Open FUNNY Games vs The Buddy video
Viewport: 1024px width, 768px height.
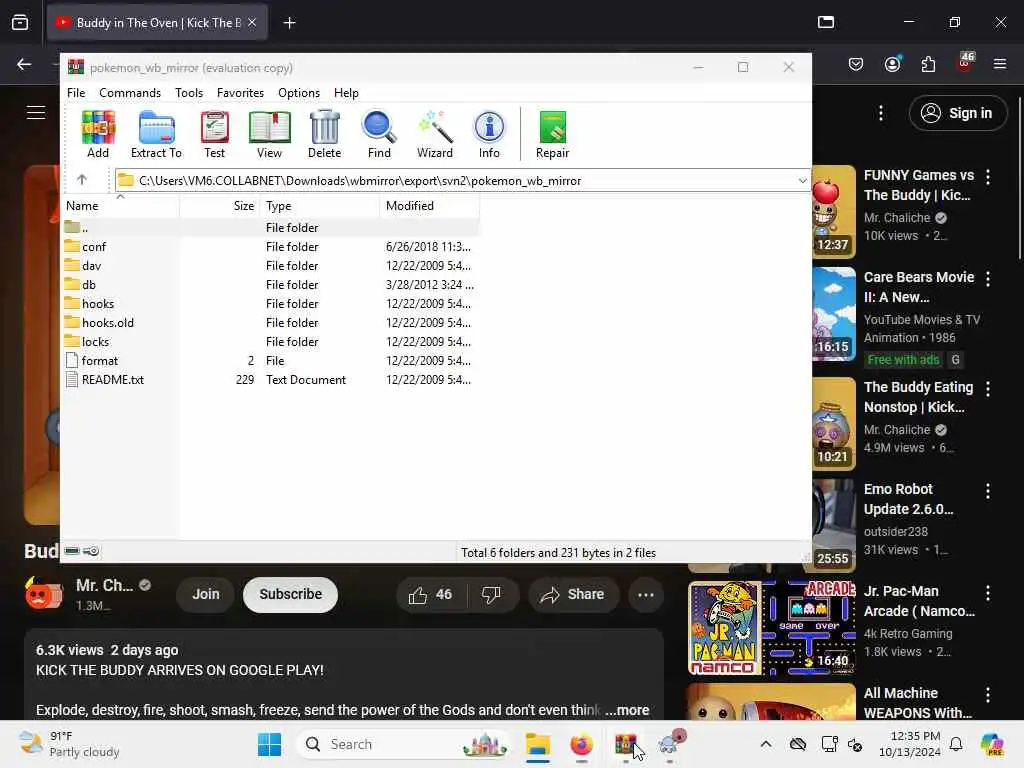pos(918,185)
